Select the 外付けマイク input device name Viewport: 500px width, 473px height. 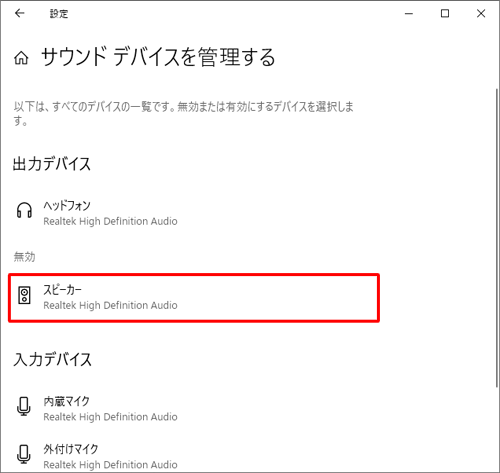[71, 449]
